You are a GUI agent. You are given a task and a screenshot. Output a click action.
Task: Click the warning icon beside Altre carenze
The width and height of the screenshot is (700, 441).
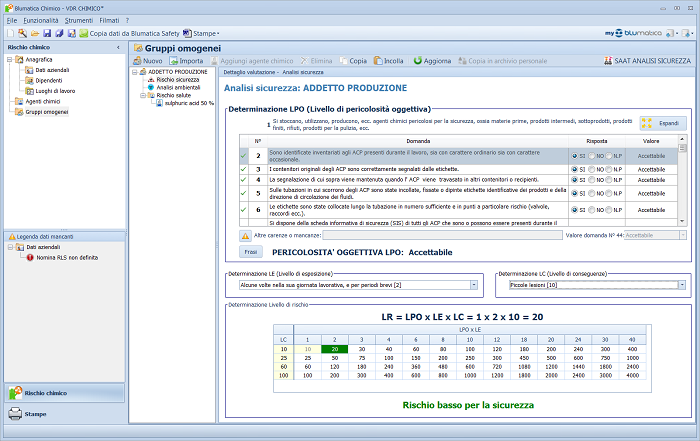coord(246,234)
